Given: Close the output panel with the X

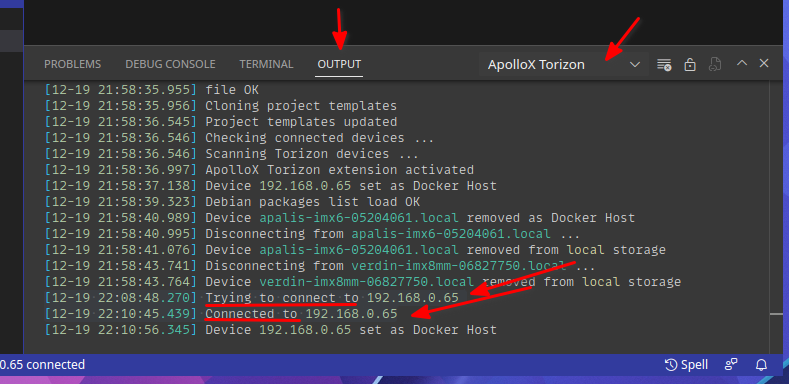Looking at the screenshot, I should pos(764,63).
